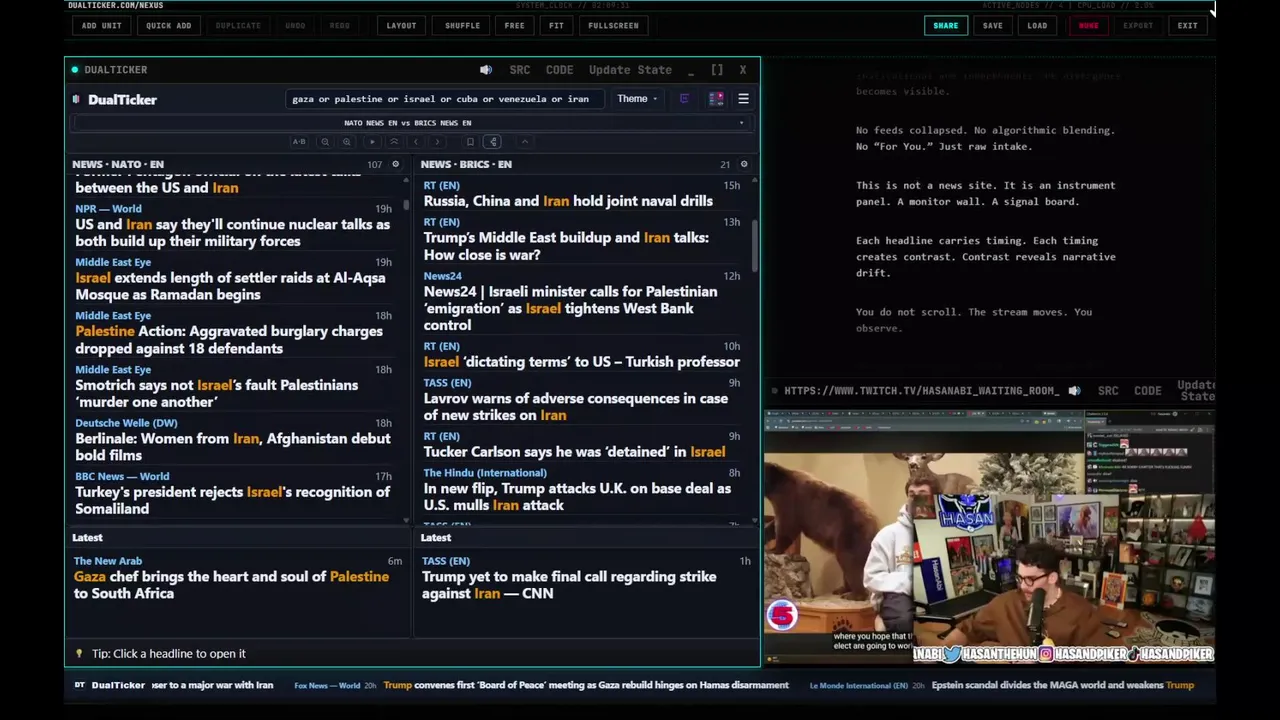Open settings gear for NATO news column
Screen dimensions: 1280x720
pyautogui.click(x=395, y=164)
